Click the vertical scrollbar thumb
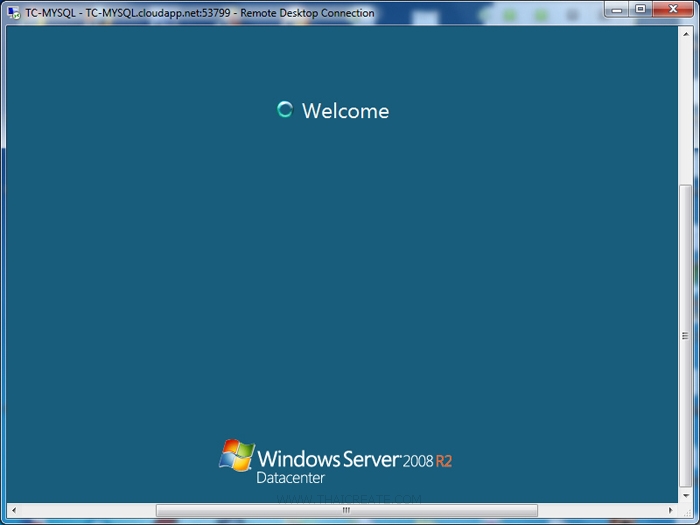 point(685,336)
